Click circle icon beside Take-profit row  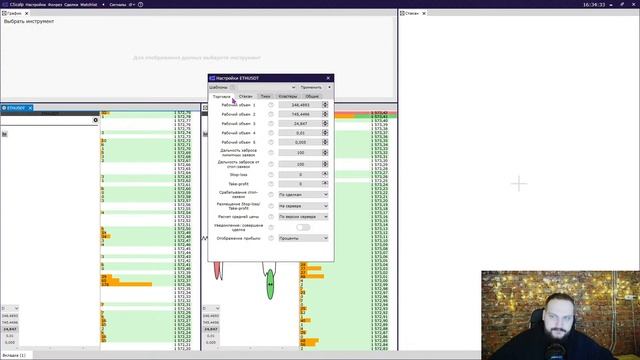click(x=271, y=184)
